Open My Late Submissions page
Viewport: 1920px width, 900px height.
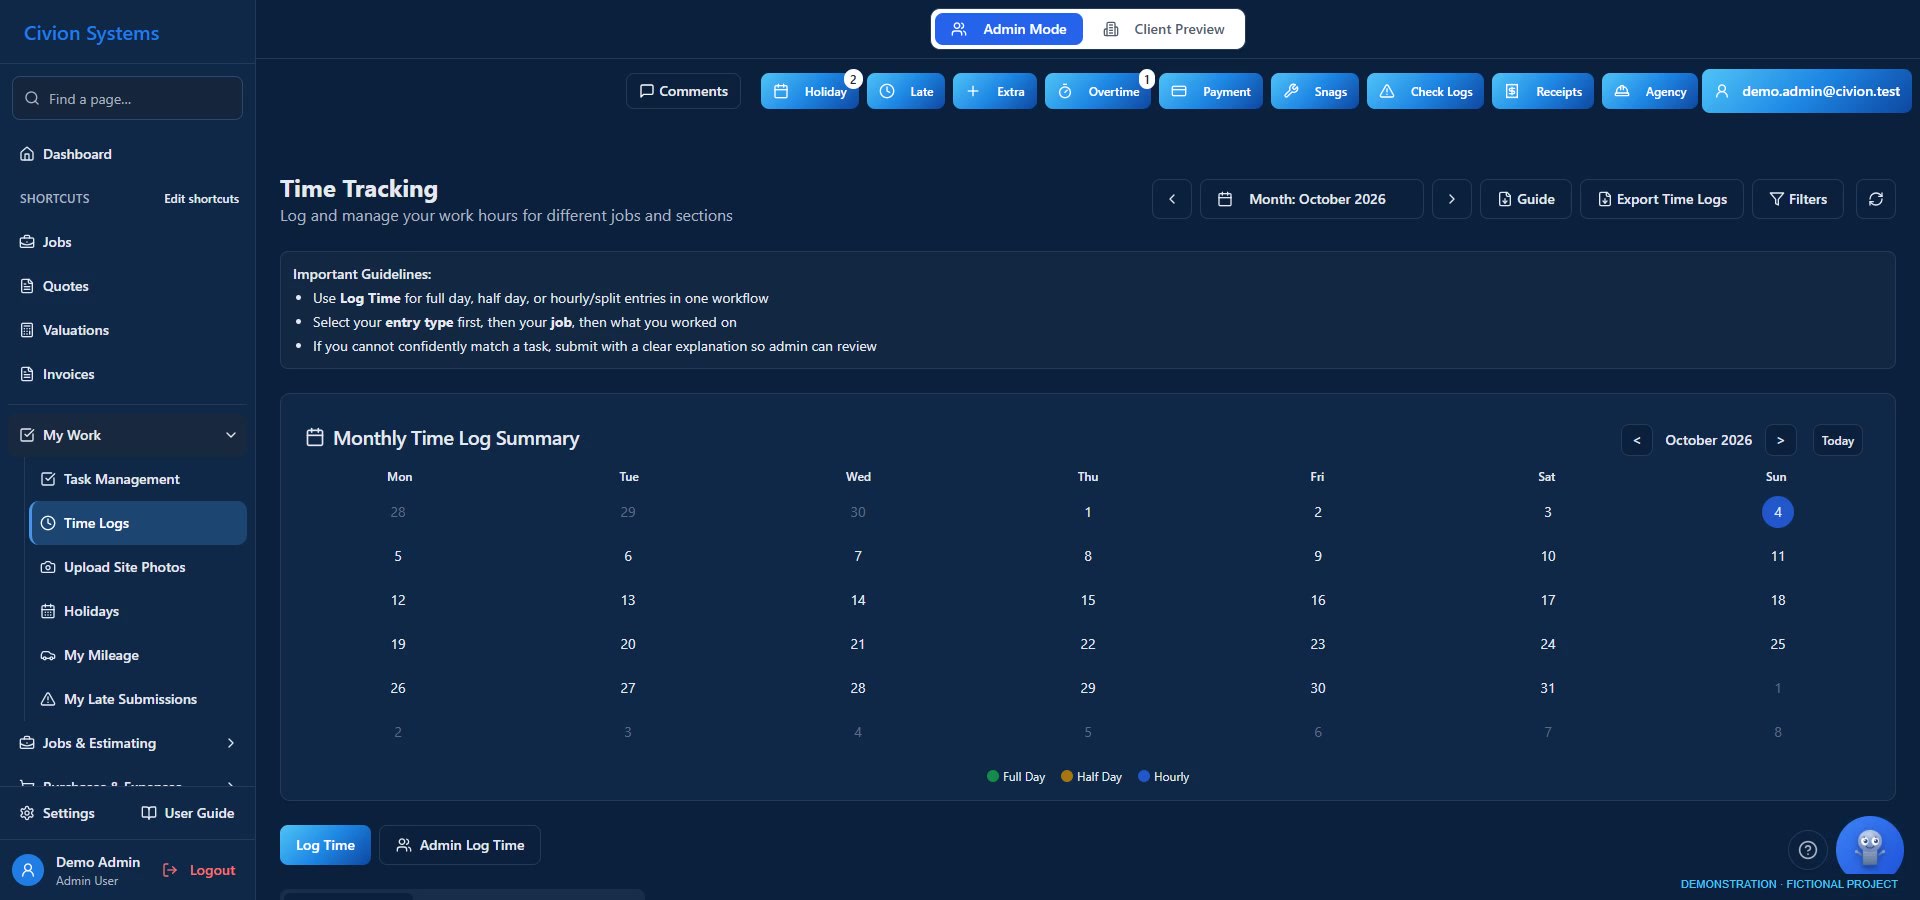pyautogui.click(x=138, y=699)
